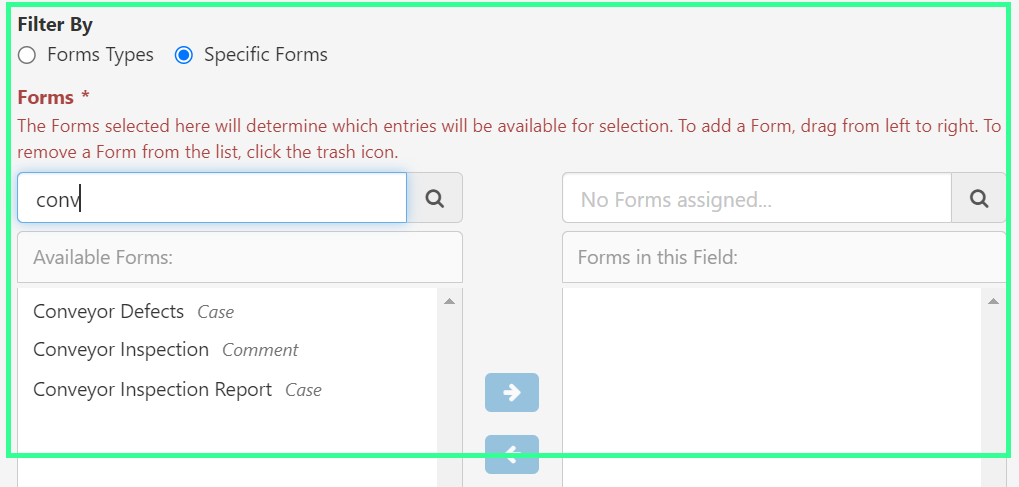Click the Case tag beside Conveyor Defects
Image resolution: width=1019 pixels, height=487 pixels.
(215, 312)
